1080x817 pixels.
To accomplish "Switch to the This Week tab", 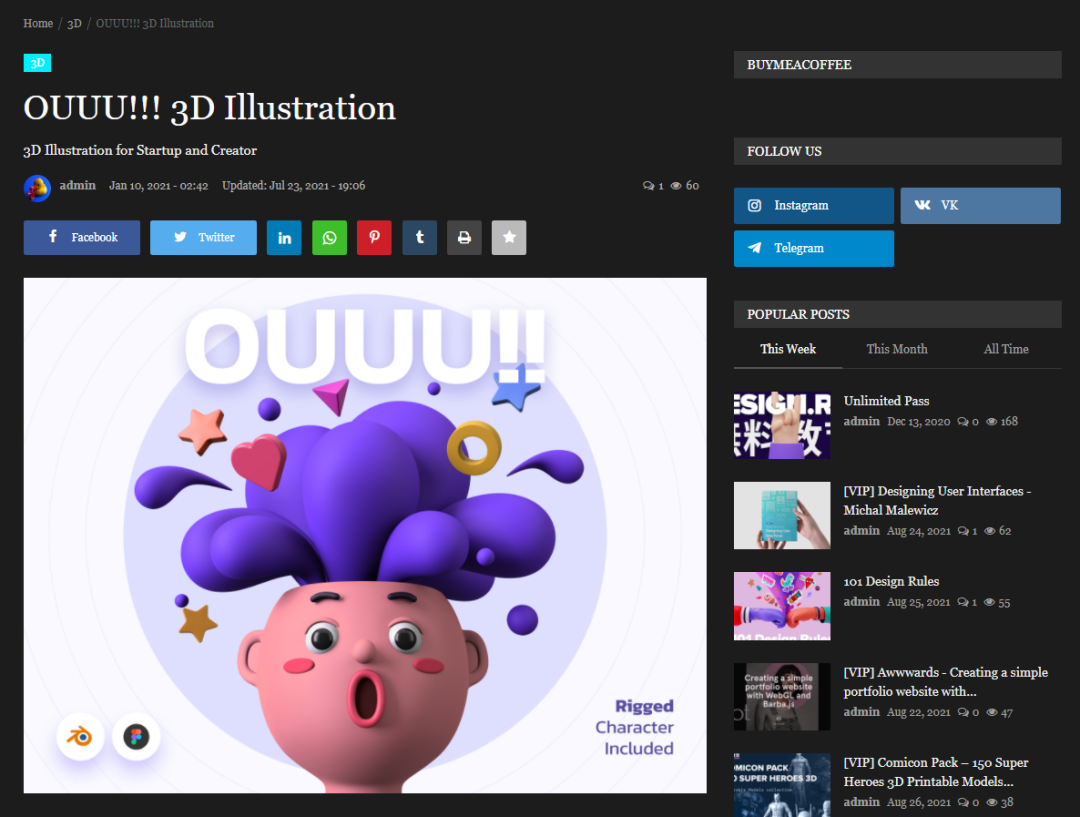I will click(x=788, y=349).
